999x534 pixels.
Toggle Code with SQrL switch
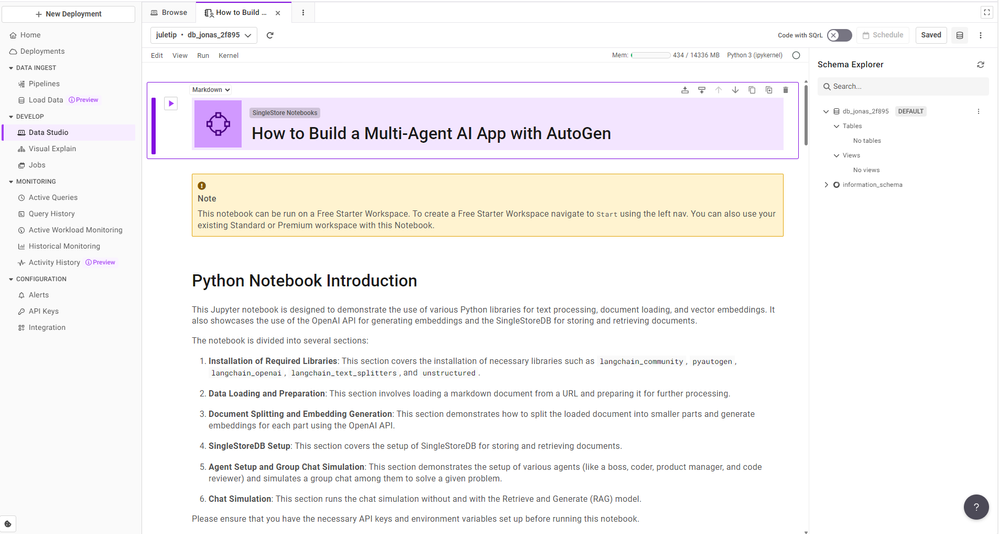tap(839, 36)
